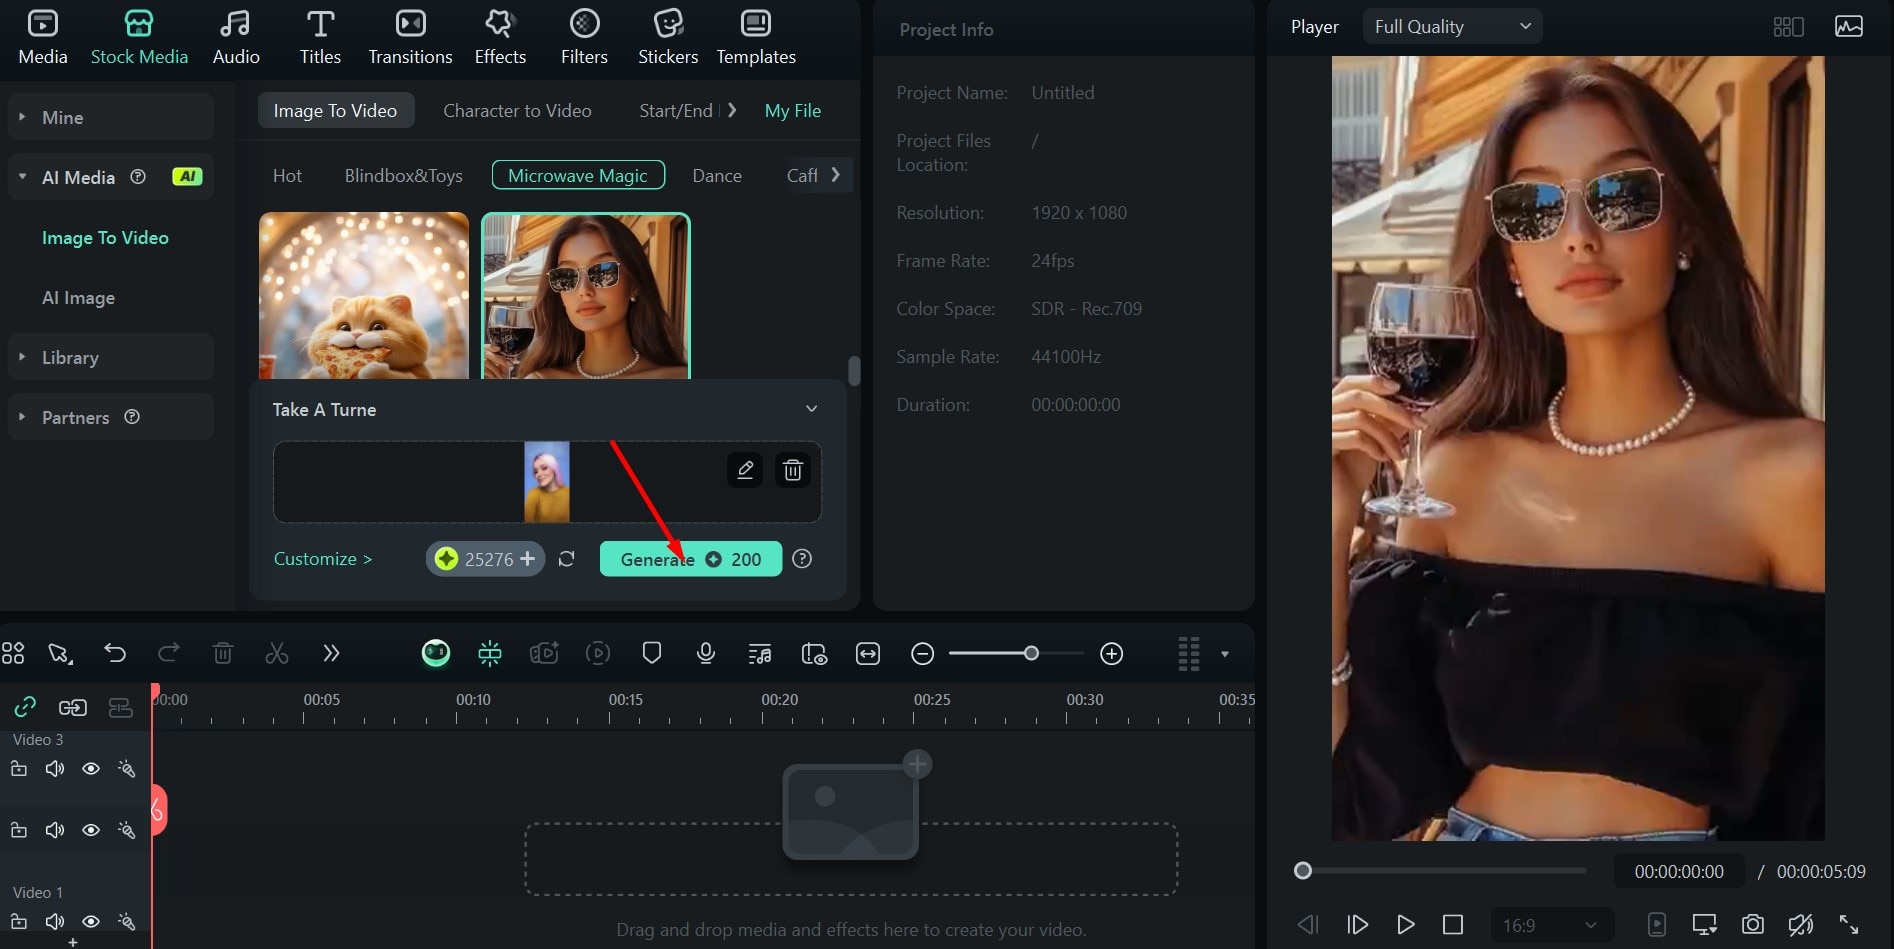1894x949 pixels.
Task: Select the Hot category
Action: [287, 176]
